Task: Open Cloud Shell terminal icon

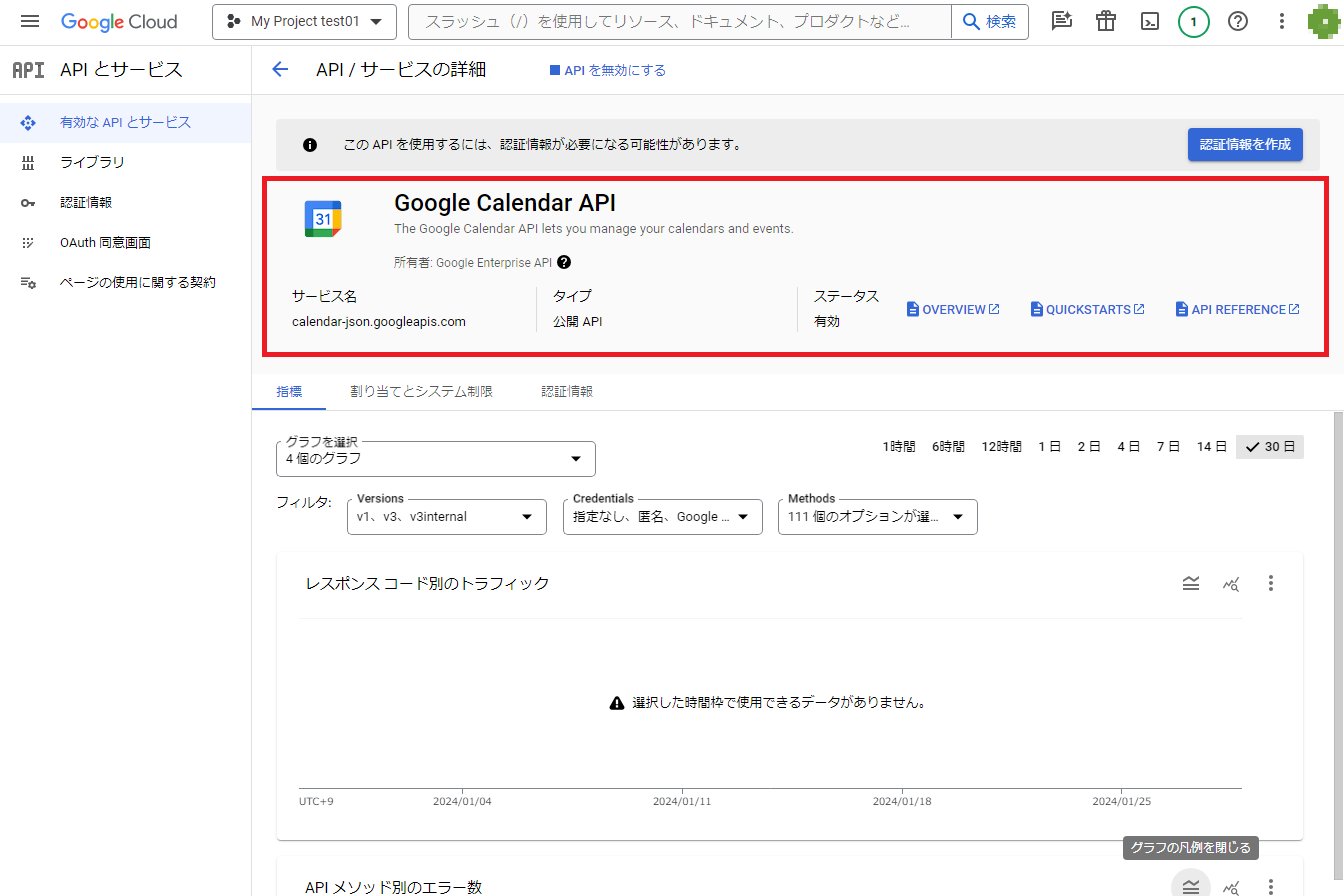Action: point(1150,21)
